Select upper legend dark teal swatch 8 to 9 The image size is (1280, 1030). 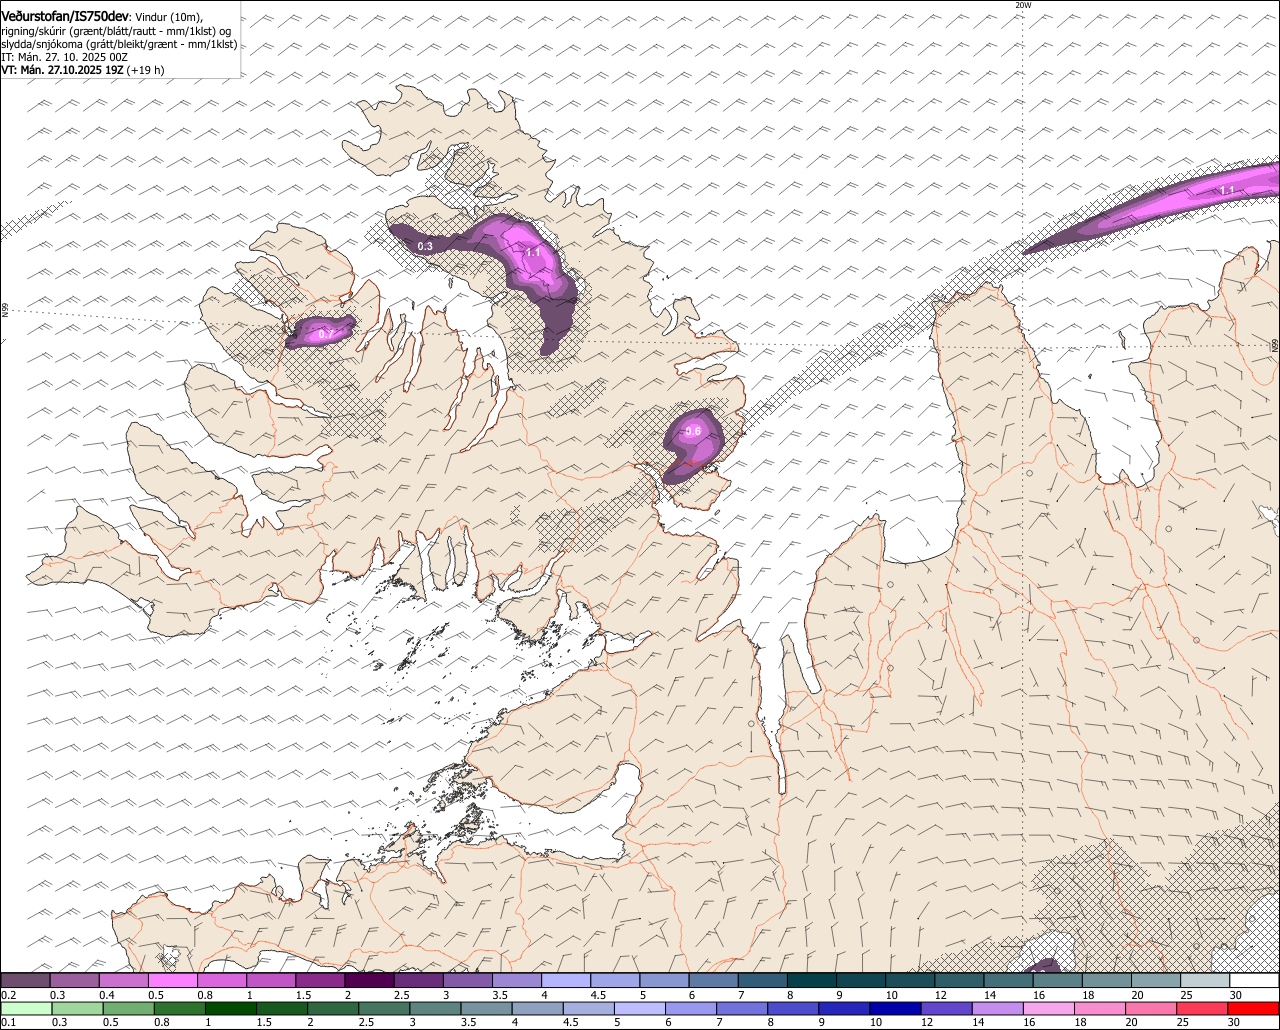coord(812,981)
